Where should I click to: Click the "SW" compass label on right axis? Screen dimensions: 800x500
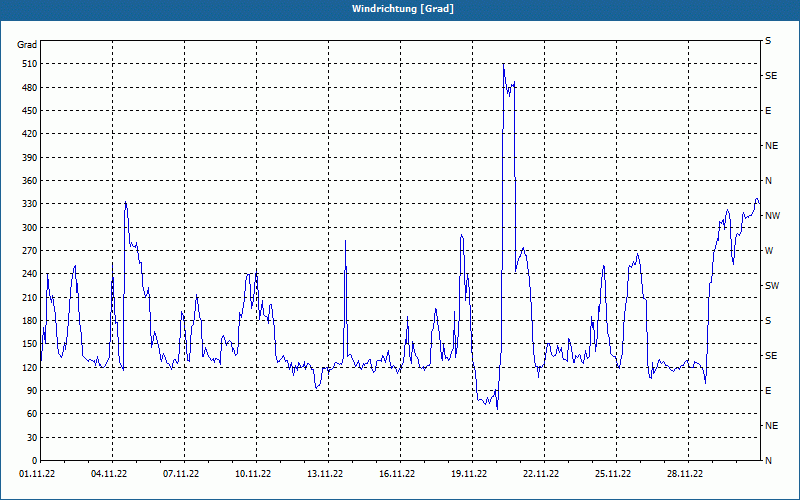[772, 286]
